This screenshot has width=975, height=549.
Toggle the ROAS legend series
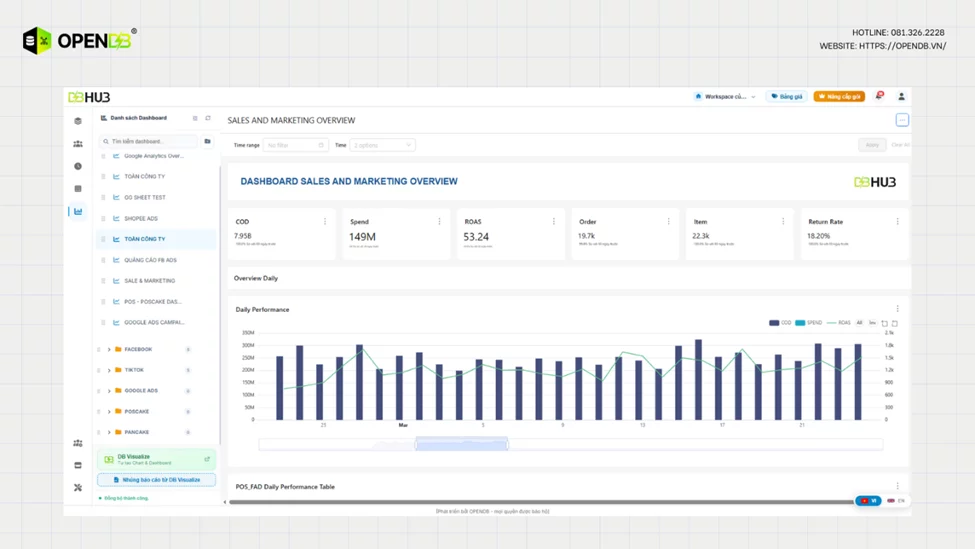click(x=838, y=323)
